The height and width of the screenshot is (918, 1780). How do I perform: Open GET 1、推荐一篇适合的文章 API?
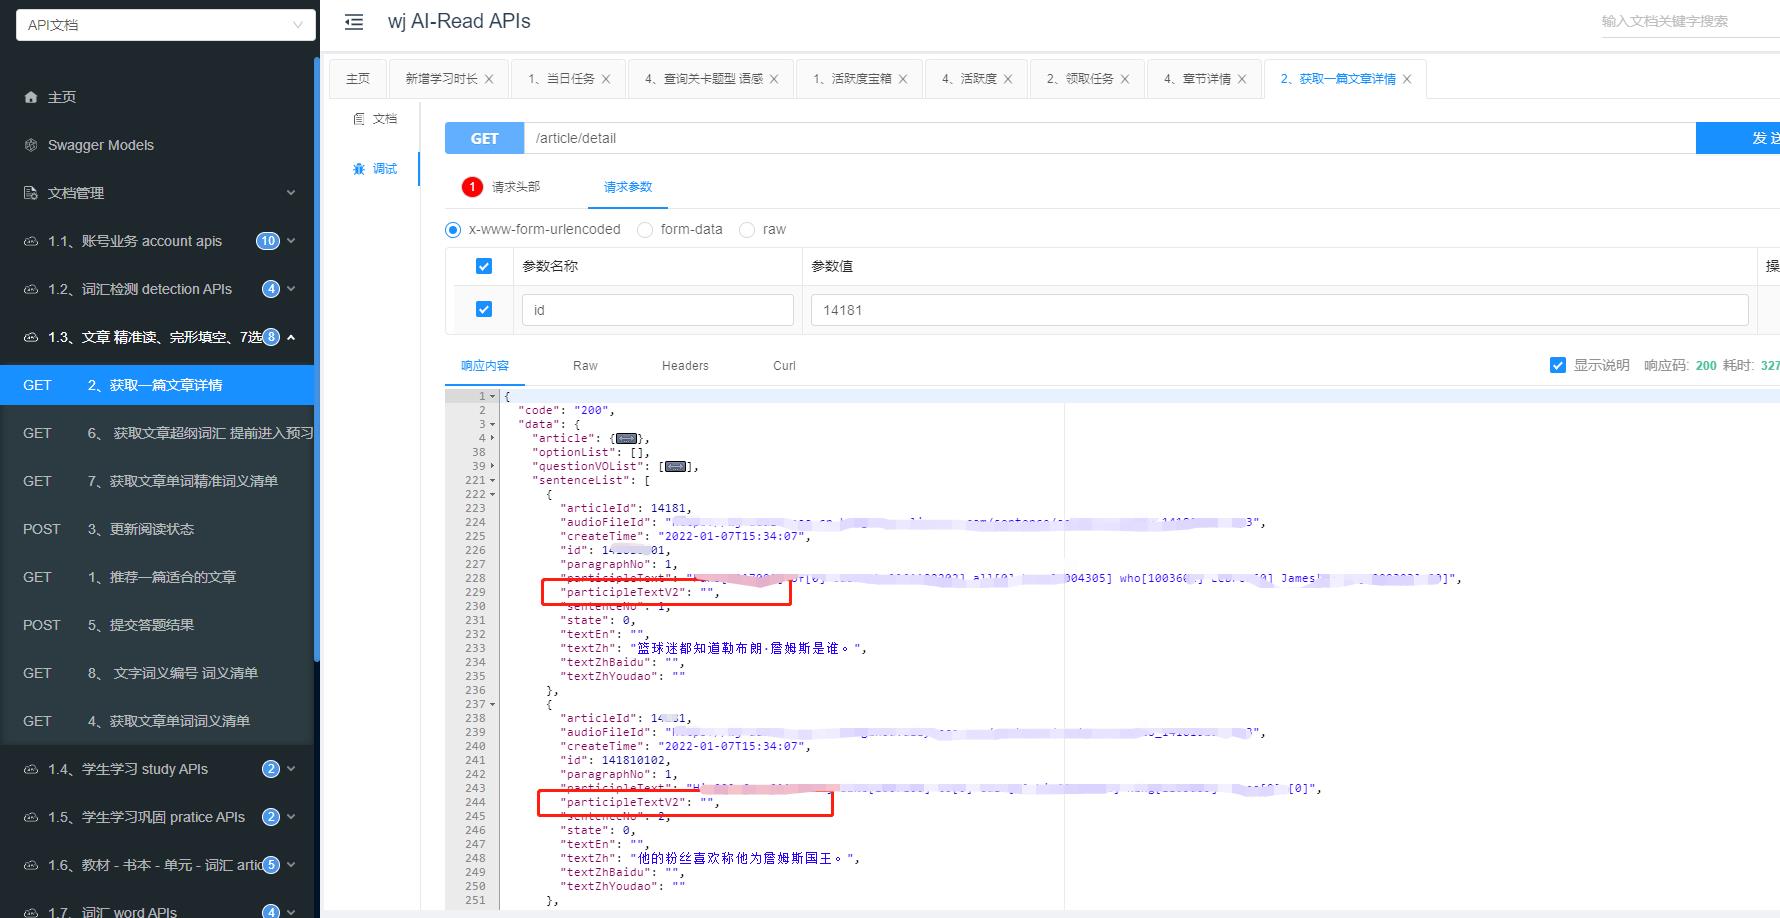[x=157, y=577]
